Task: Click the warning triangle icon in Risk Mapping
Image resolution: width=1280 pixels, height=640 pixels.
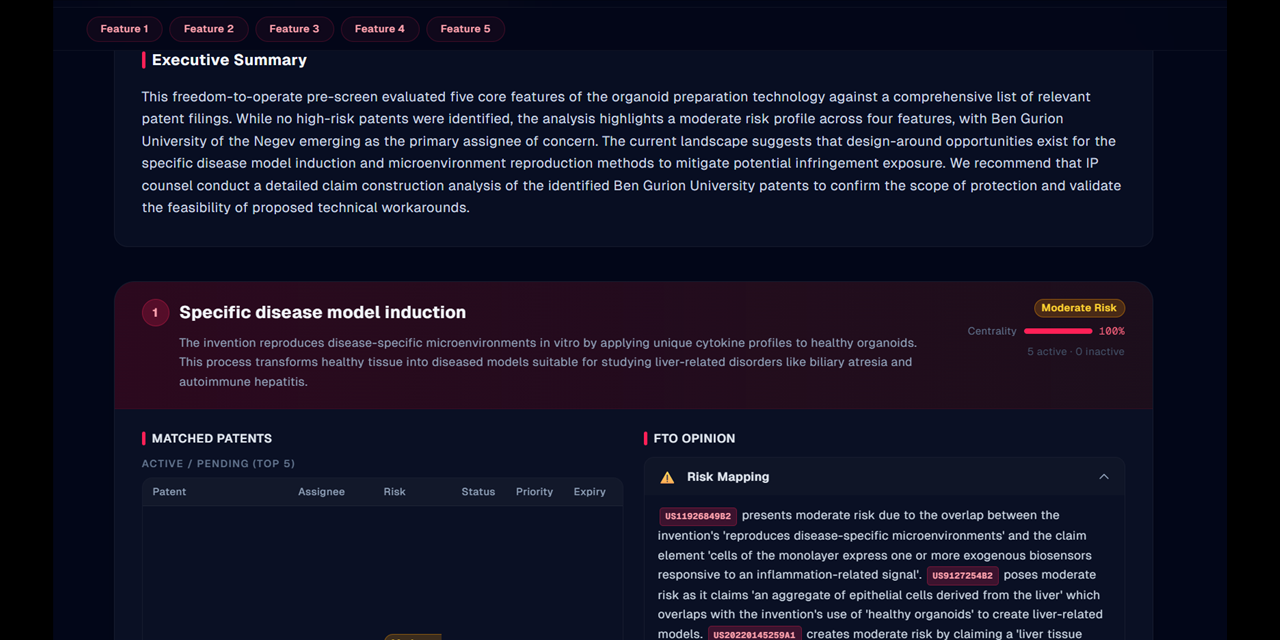Action: tap(666, 477)
